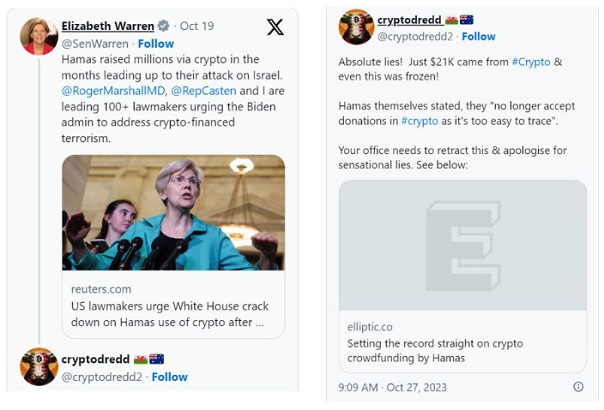Open the Elizabeth Warren name link
The height and width of the screenshot is (410, 604).
pyautogui.click(x=108, y=26)
